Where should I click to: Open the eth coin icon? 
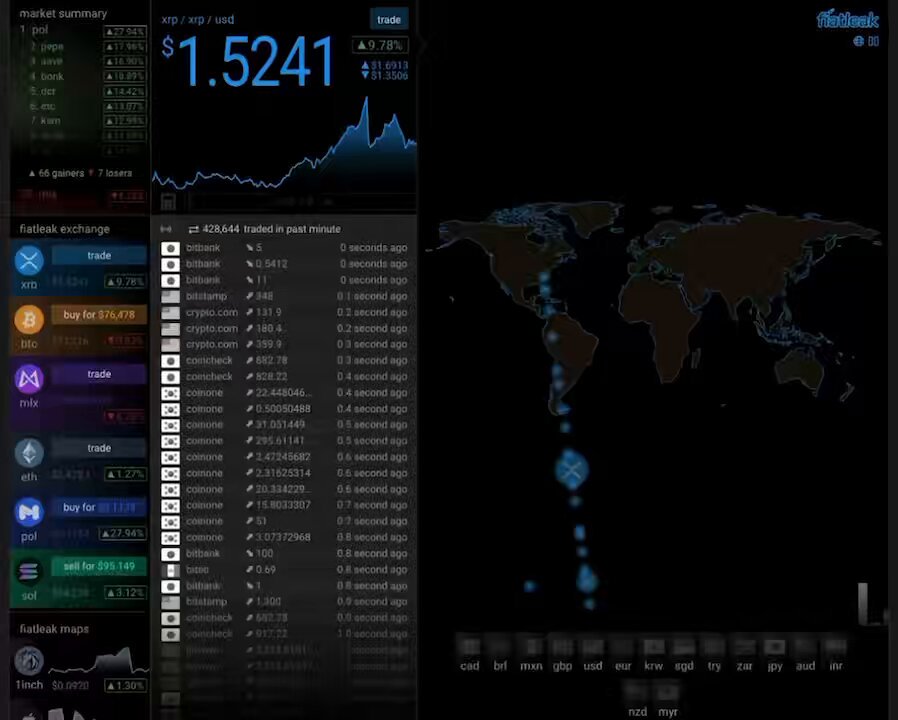29,453
